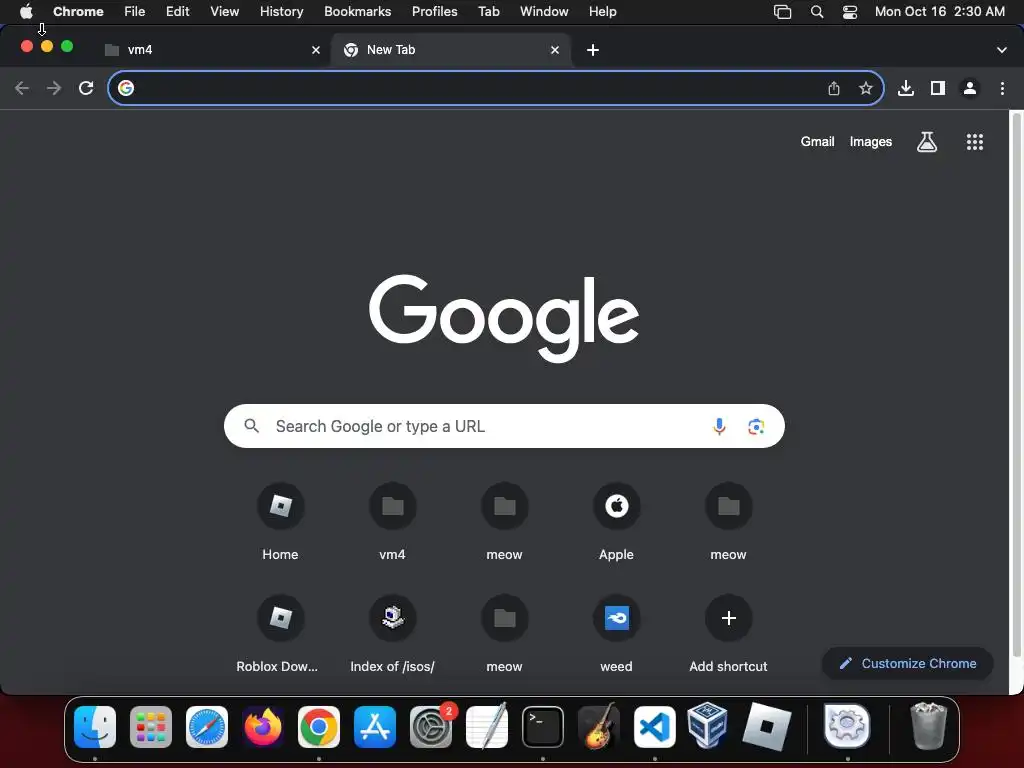Viewport: 1024px width, 768px height.
Task: Open the Trash in the Dock
Action: 928,726
